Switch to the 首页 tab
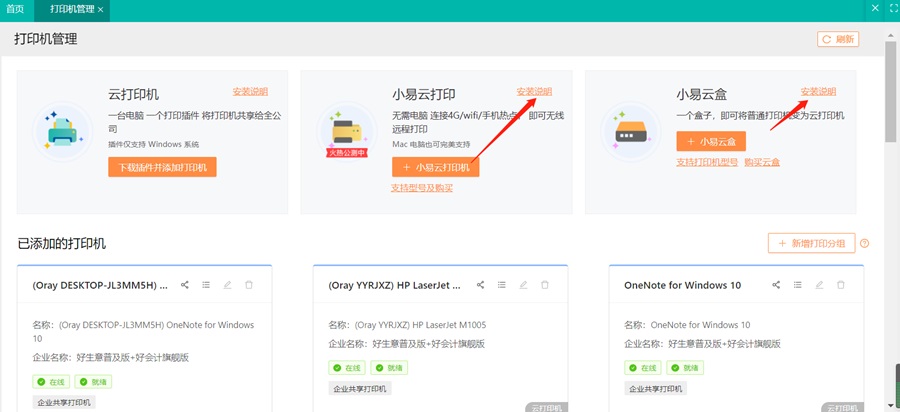 [15, 9]
